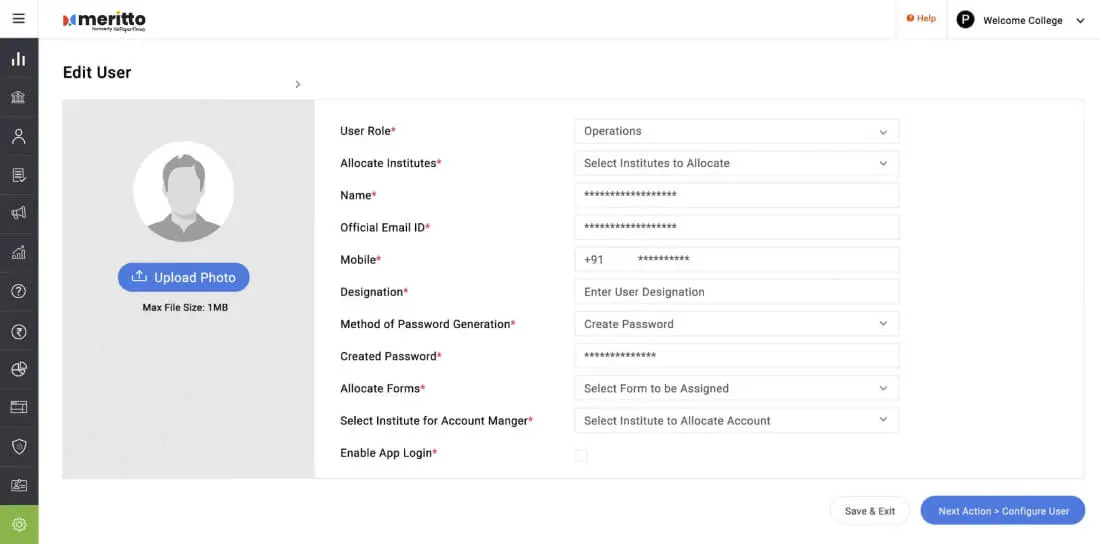The image size is (1100, 544).
Task: Open the form checklist icon in sidebar
Action: click(19, 175)
